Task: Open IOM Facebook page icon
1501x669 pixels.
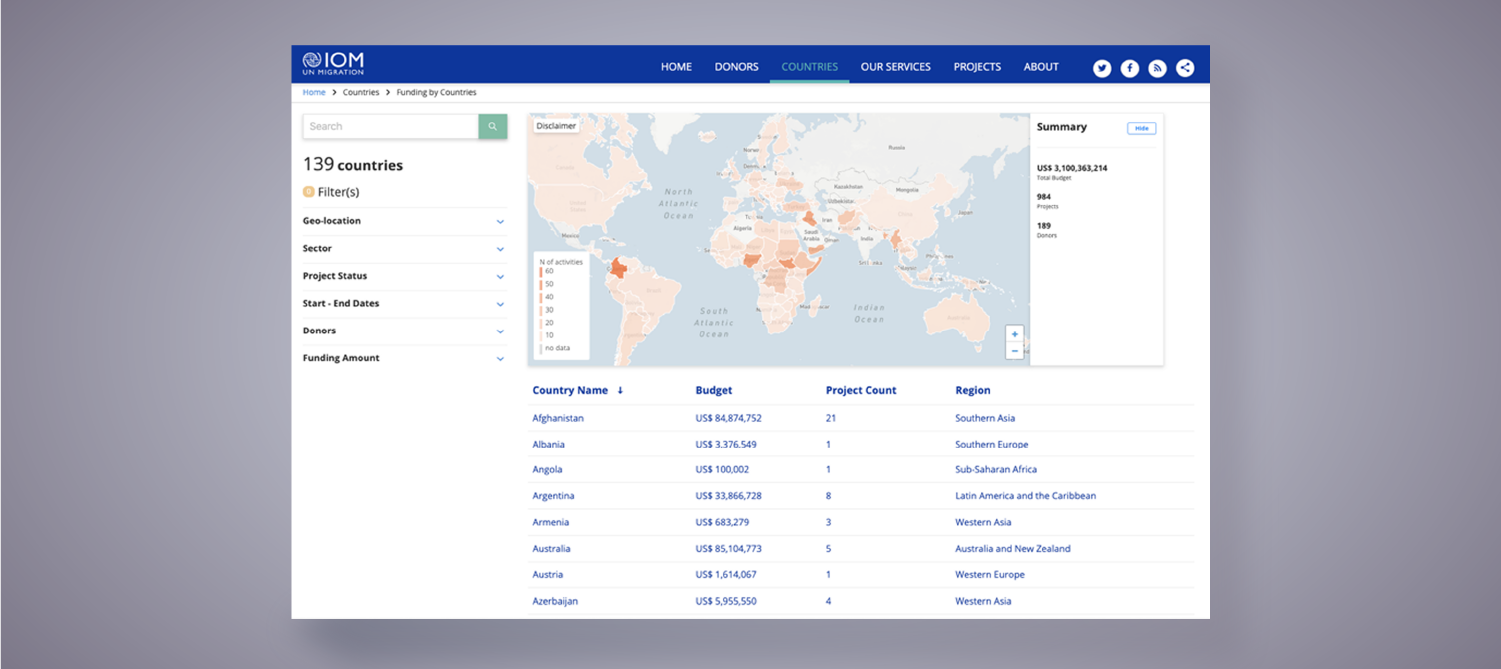Action: coord(1130,68)
